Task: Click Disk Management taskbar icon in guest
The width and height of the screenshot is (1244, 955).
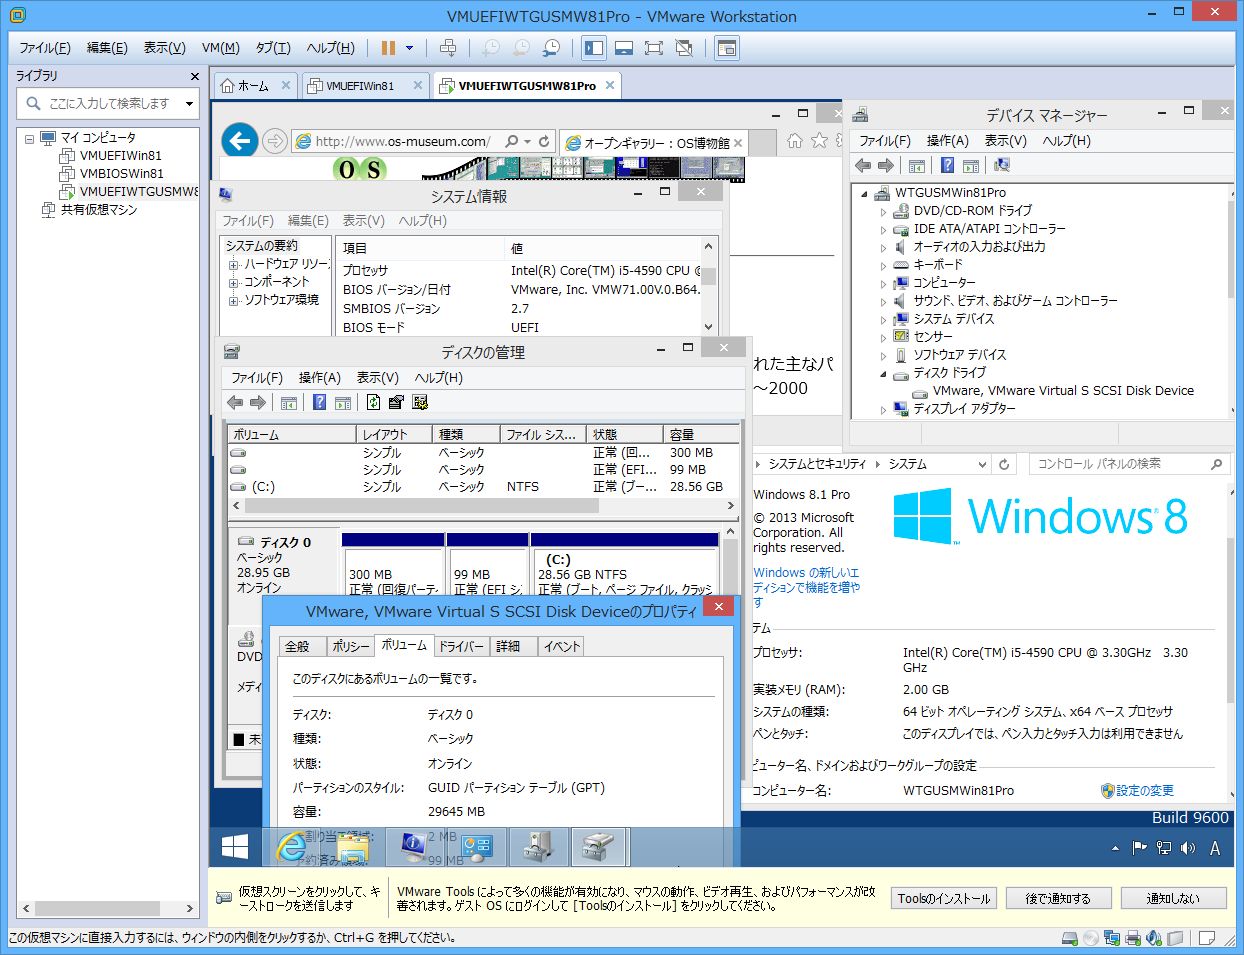Action: click(598, 848)
